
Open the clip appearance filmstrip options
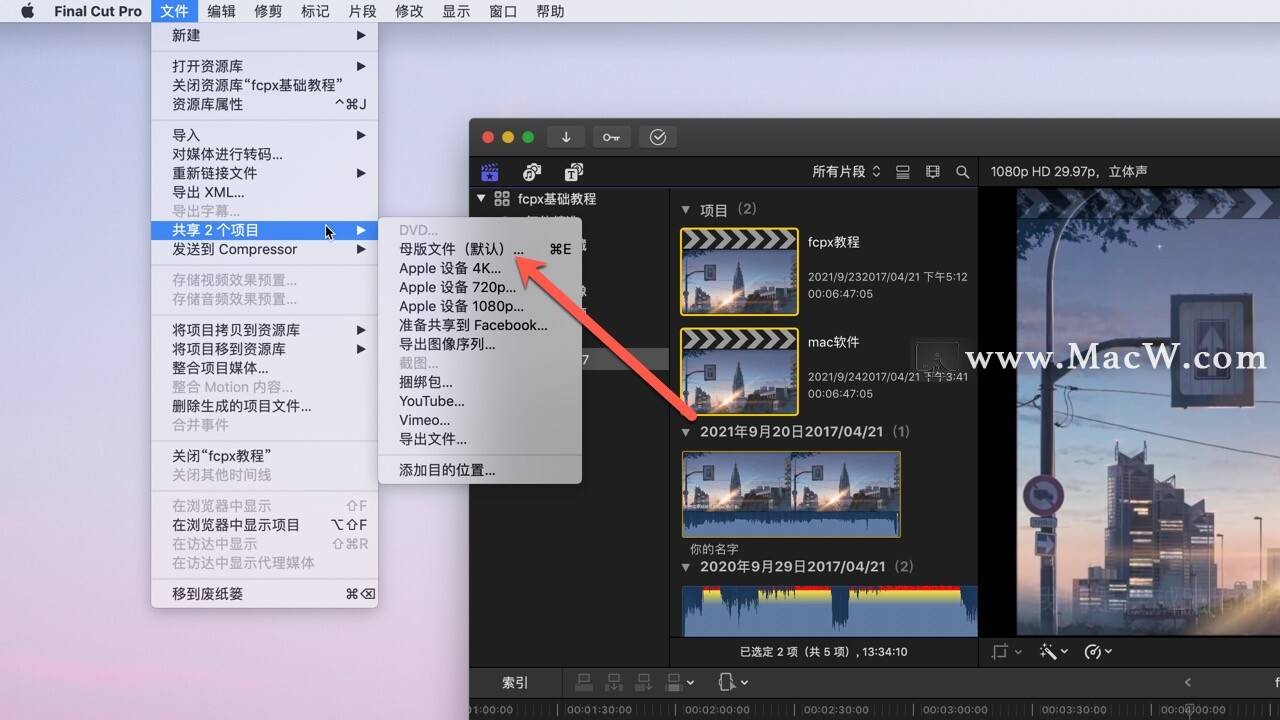pyautogui.click(x=933, y=172)
